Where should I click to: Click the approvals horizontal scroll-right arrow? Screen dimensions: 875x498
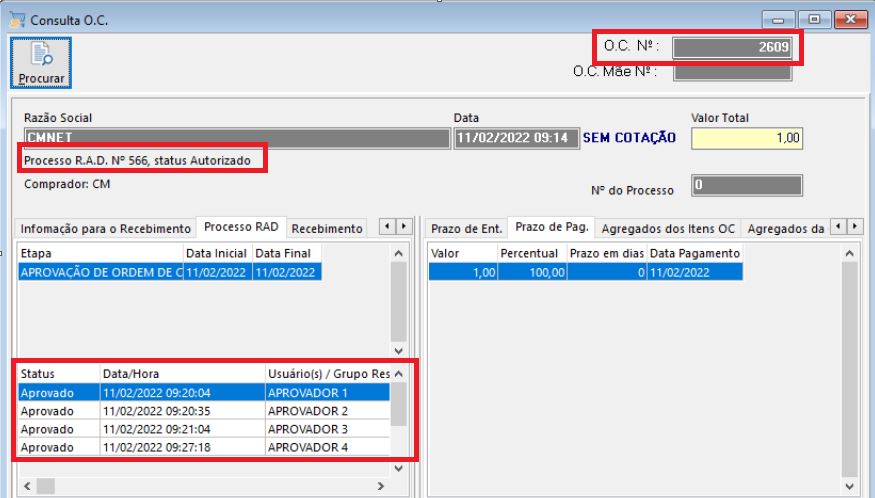381,486
